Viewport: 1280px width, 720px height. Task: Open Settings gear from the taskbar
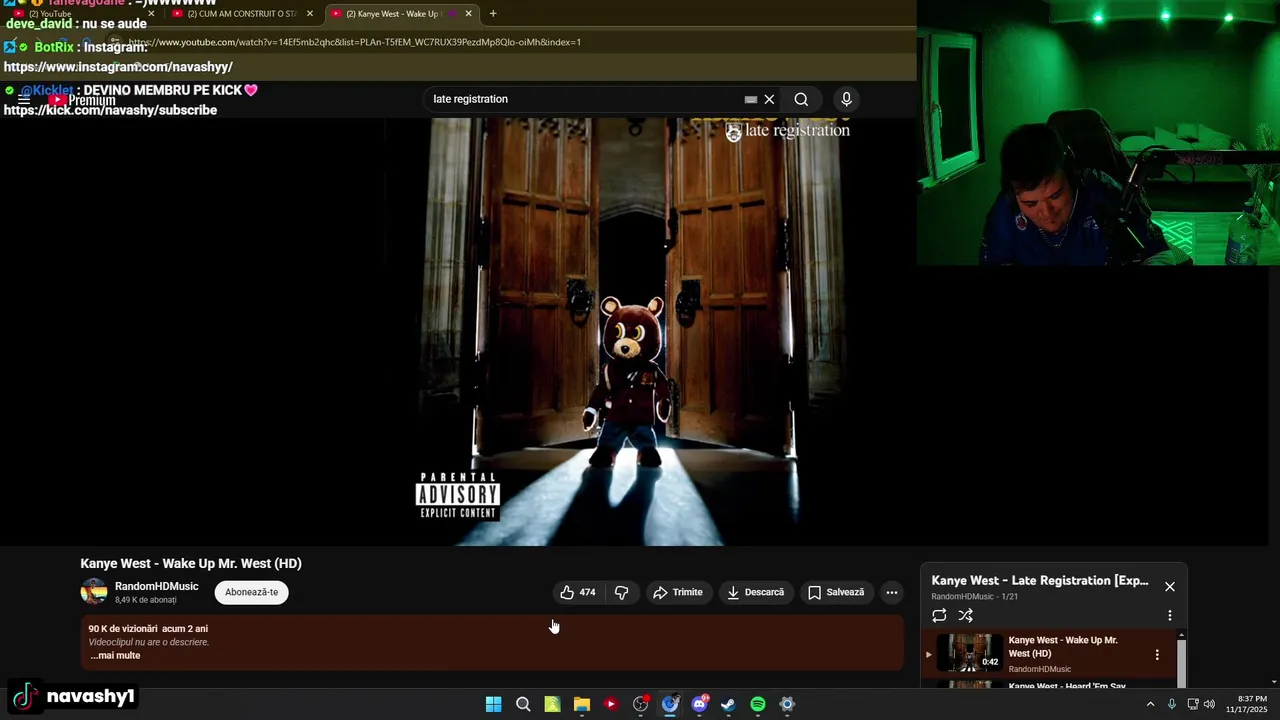pyautogui.click(x=787, y=704)
